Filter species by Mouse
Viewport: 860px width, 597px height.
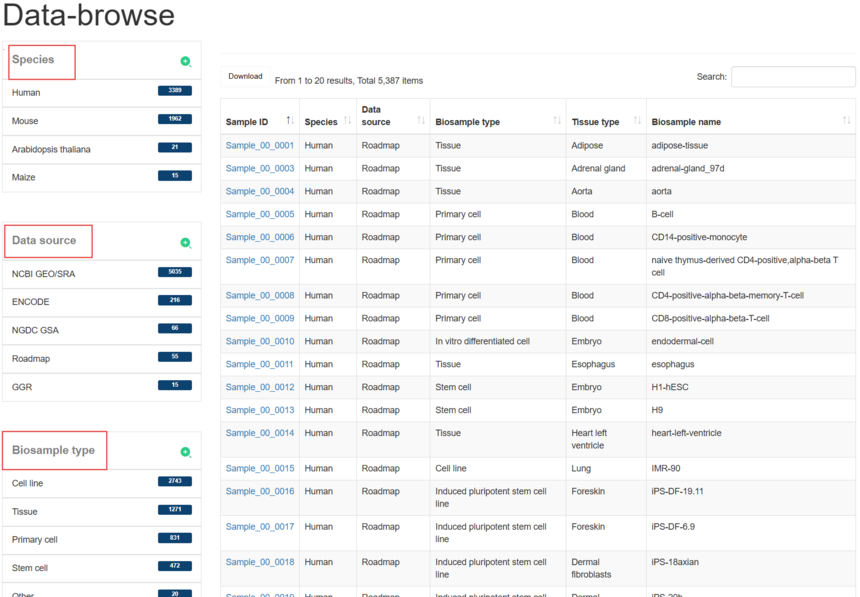[25, 120]
